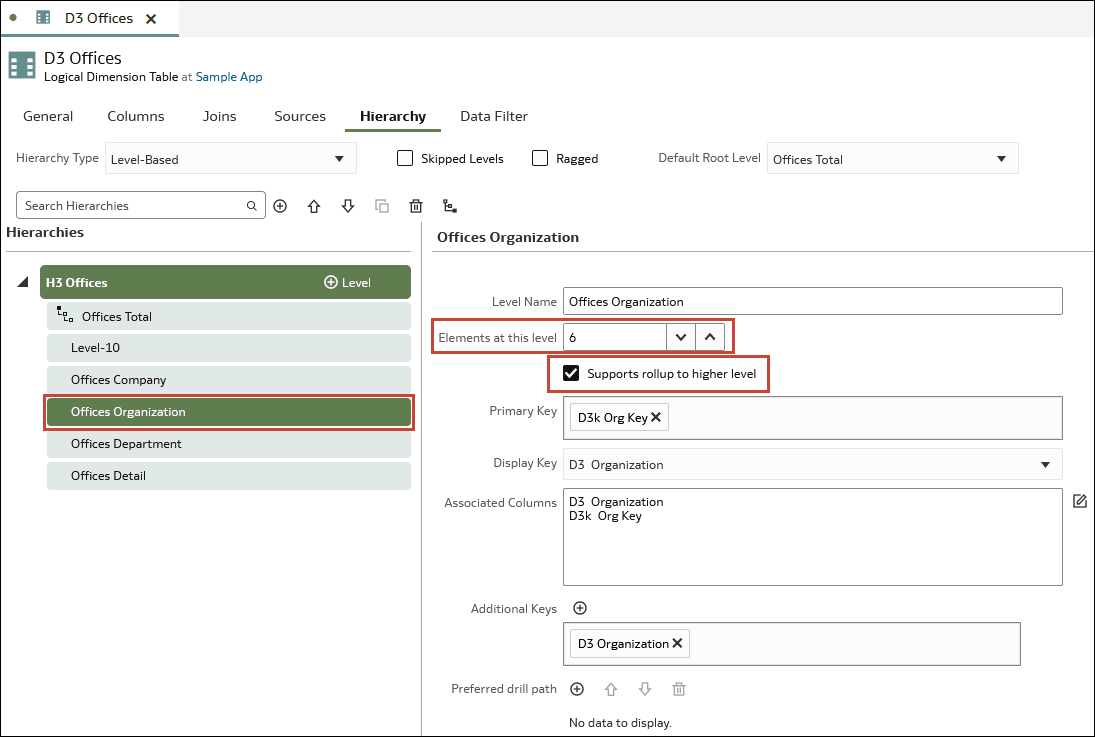Add an Additional Key with plus icon
Image resolution: width=1095 pixels, height=737 pixels.
tap(579, 608)
